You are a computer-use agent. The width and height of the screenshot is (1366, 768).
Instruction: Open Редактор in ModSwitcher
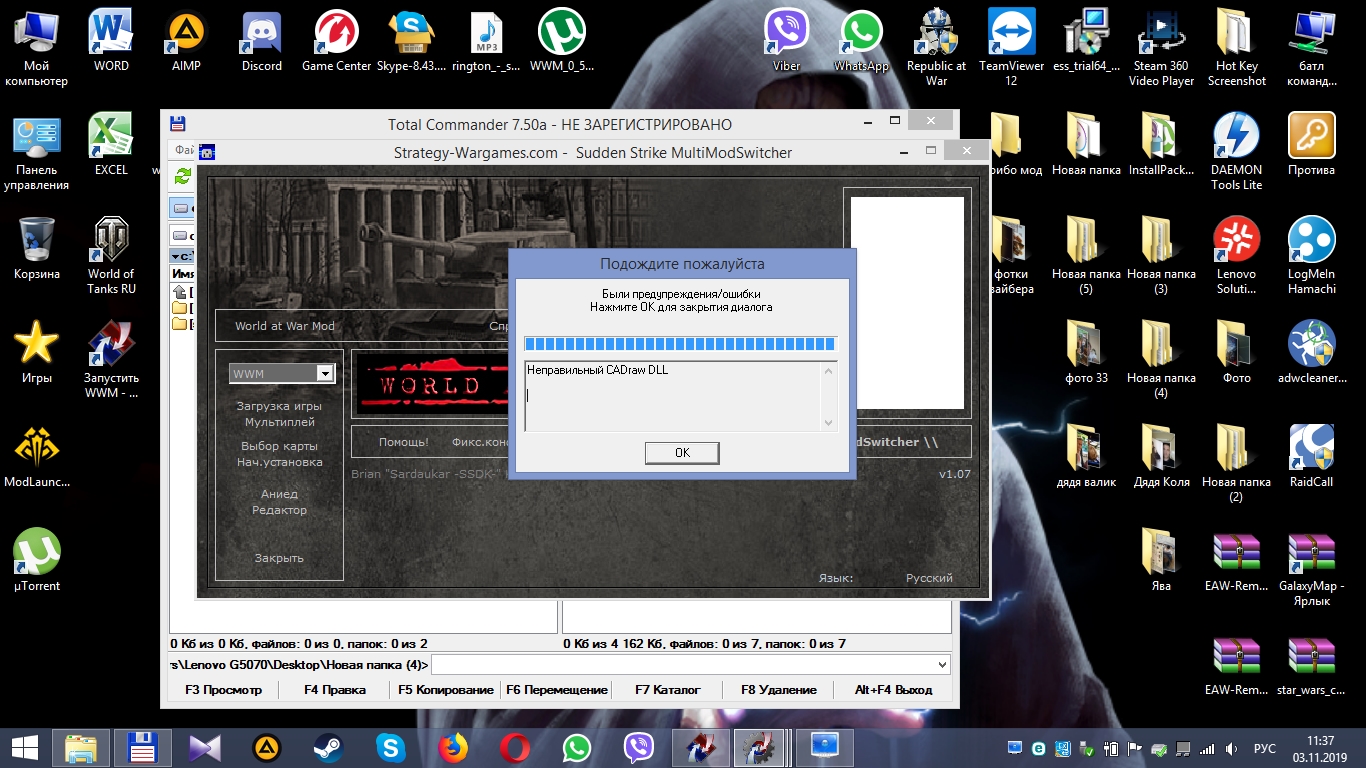[x=279, y=510]
